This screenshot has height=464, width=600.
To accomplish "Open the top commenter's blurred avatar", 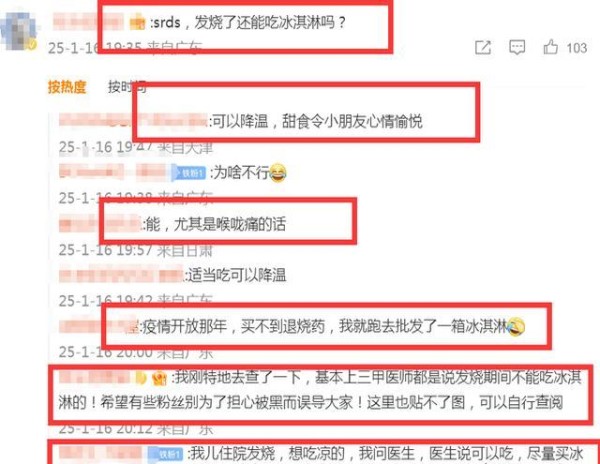I will (19, 31).
